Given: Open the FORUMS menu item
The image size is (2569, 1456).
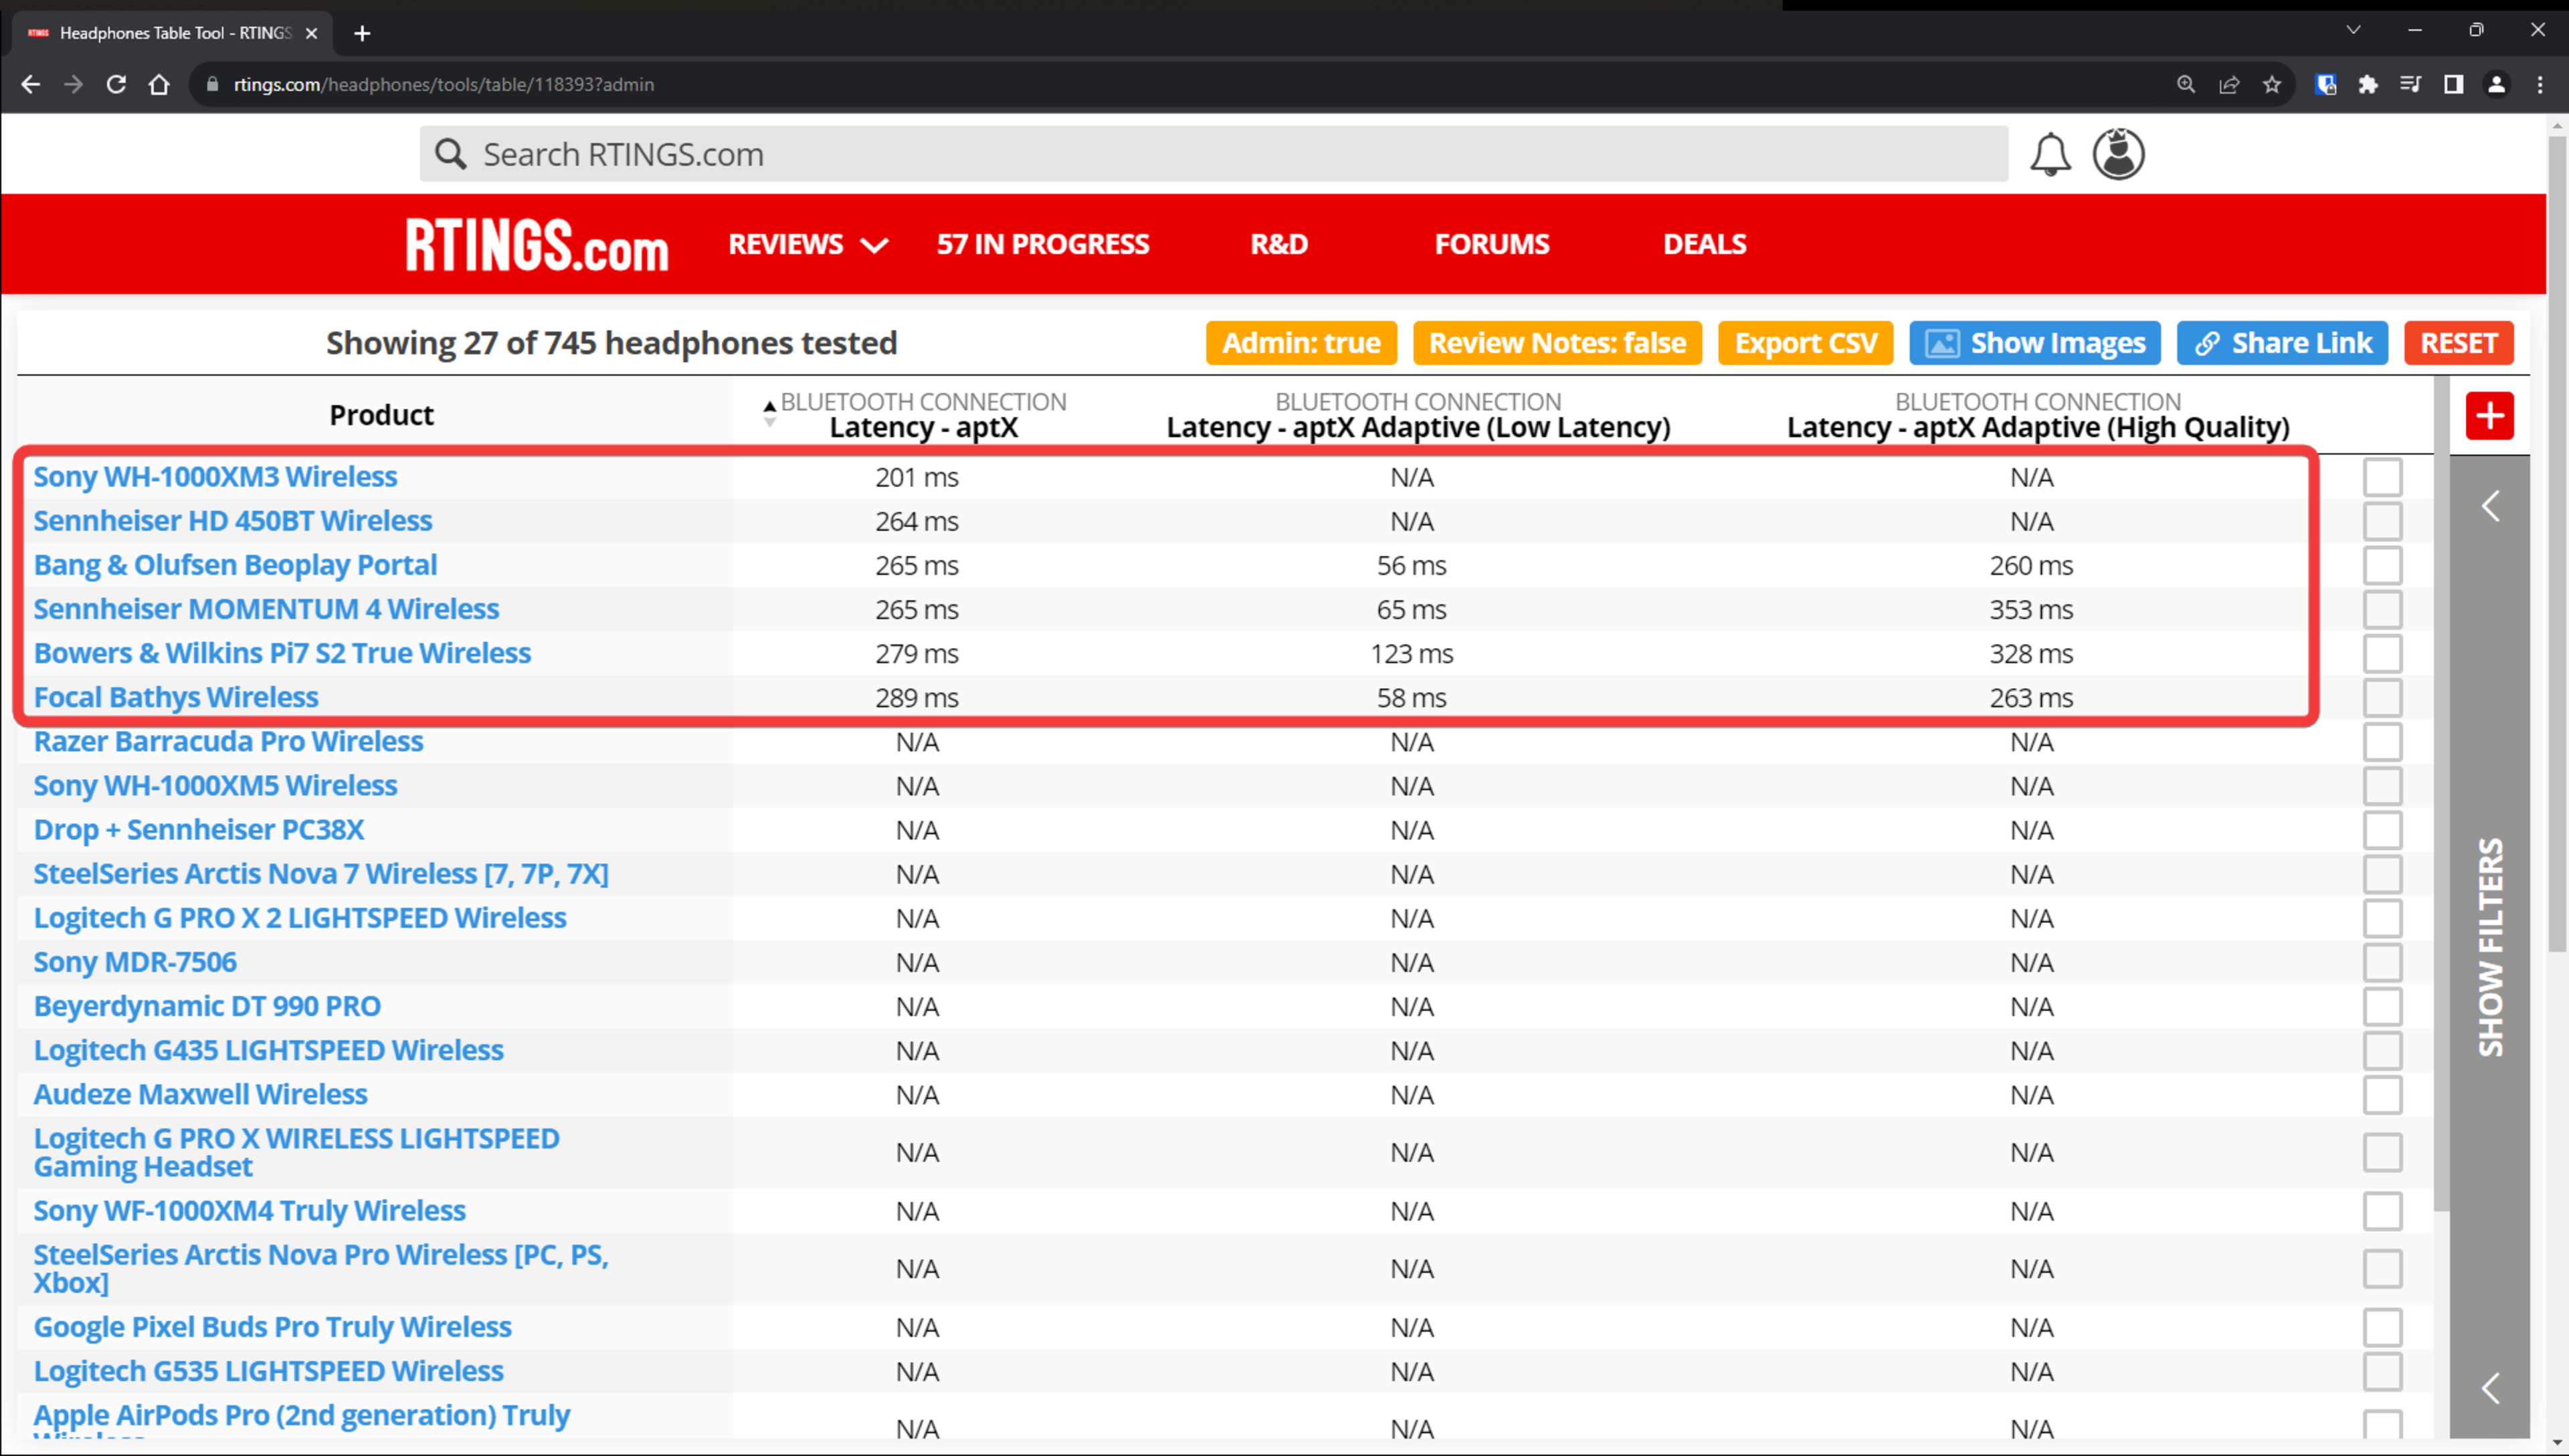Looking at the screenshot, I should (1491, 244).
